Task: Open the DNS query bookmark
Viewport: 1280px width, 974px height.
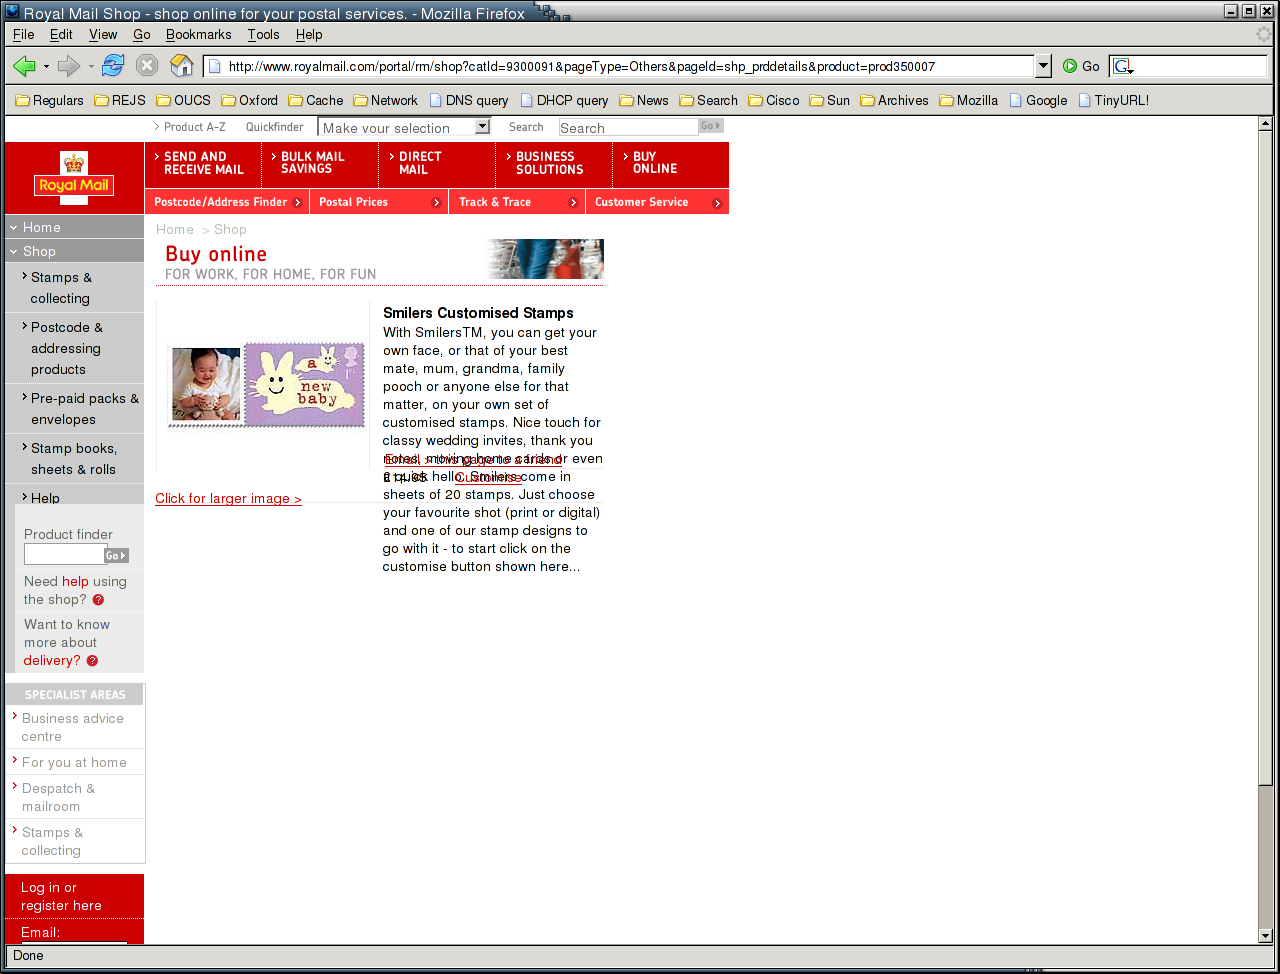Action: [x=468, y=101]
